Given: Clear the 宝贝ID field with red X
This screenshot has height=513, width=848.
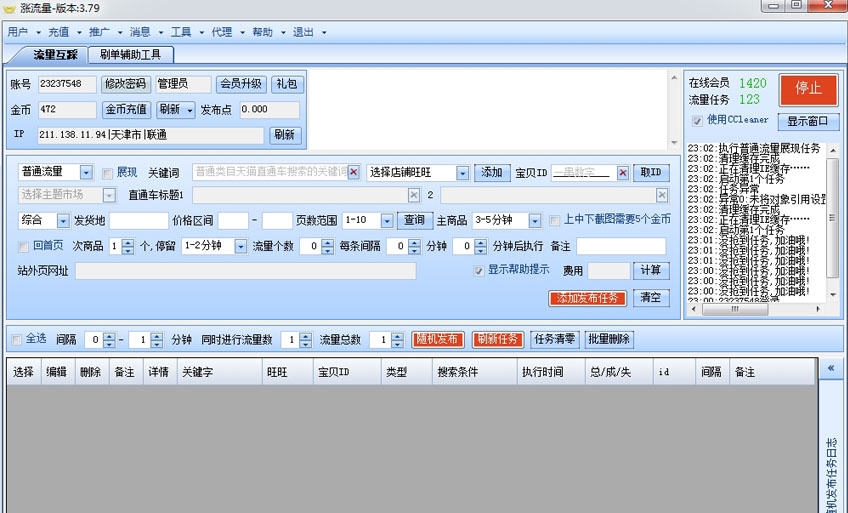Looking at the screenshot, I should click(x=622, y=172).
